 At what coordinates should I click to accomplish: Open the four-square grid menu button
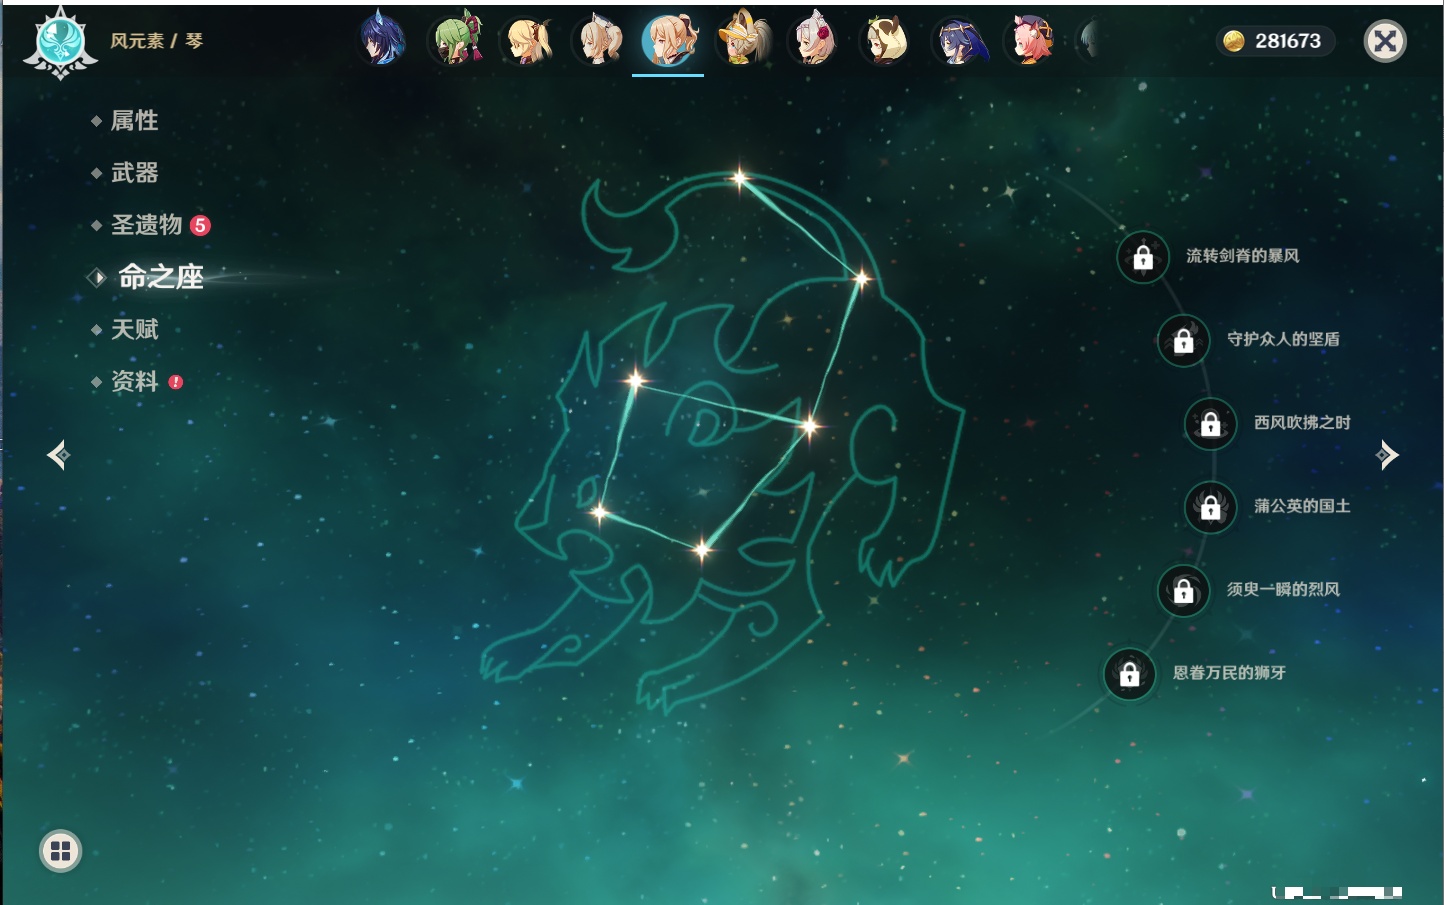pos(60,851)
